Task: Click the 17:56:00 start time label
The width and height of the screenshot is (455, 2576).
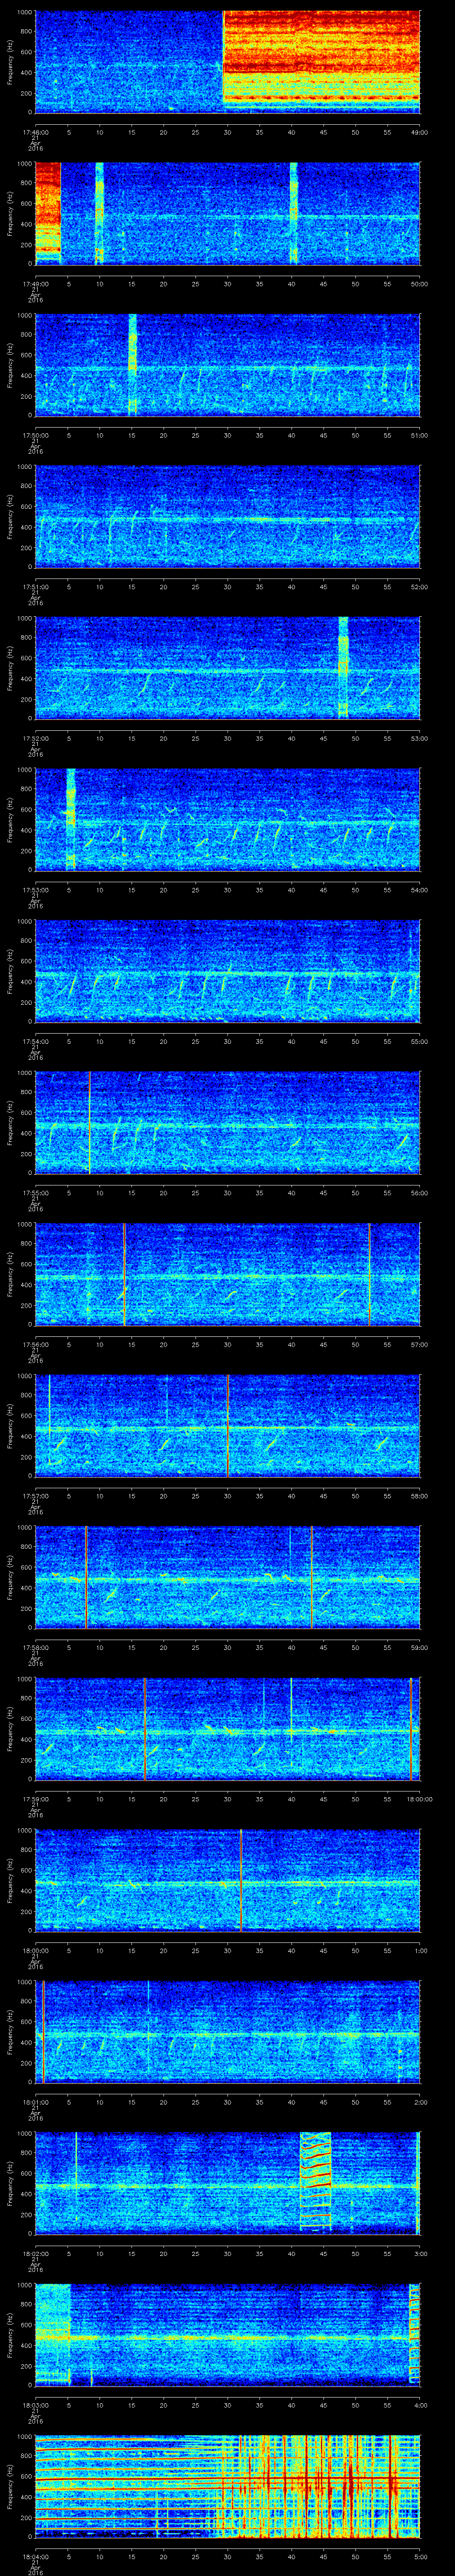Action: (x=35, y=1344)
